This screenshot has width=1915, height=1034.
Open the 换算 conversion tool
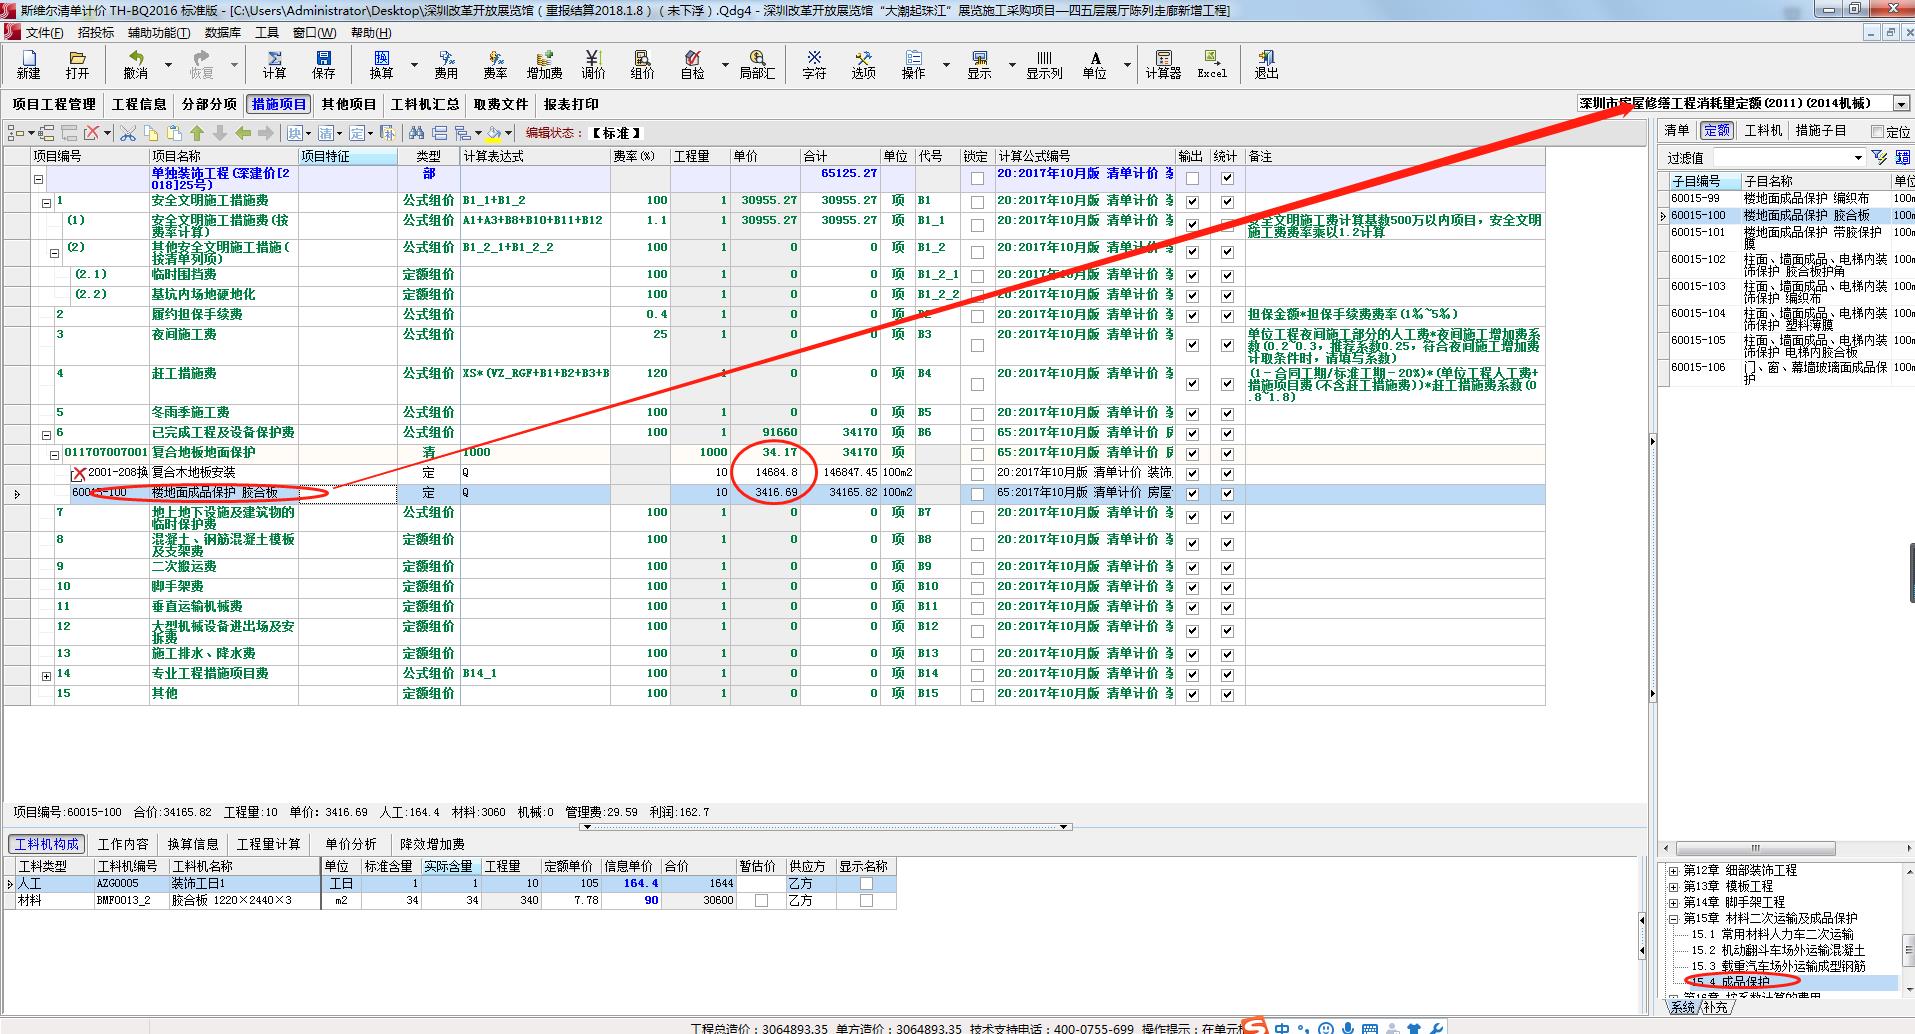[381, 65]
